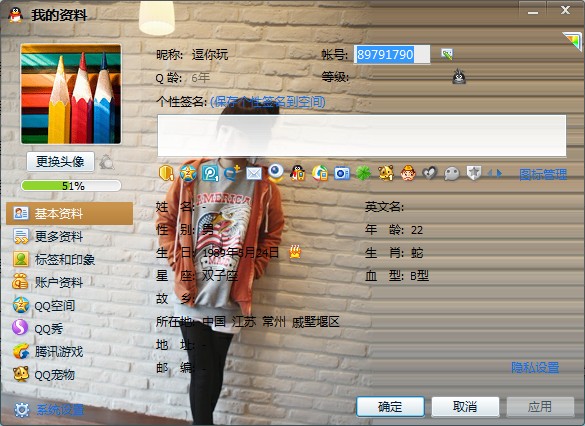Open the 系统设置 link

(x=60, y=410)
